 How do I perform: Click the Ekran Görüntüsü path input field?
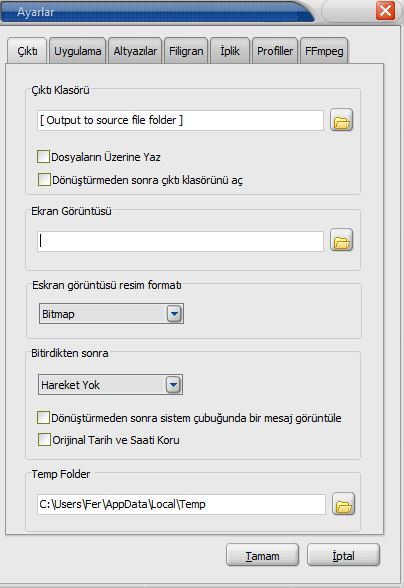[x=180, y=241]
